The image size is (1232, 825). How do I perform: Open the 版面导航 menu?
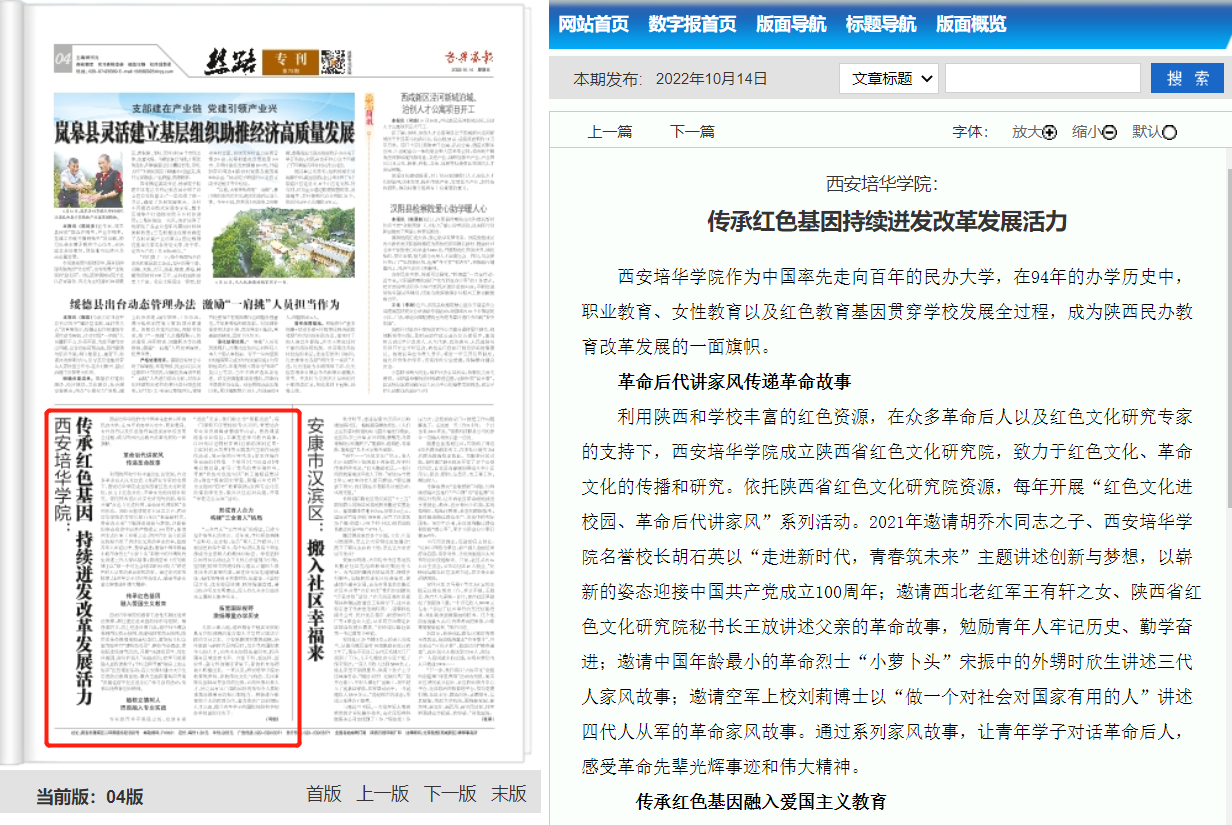pyautogui.click(x=791, y=24)
